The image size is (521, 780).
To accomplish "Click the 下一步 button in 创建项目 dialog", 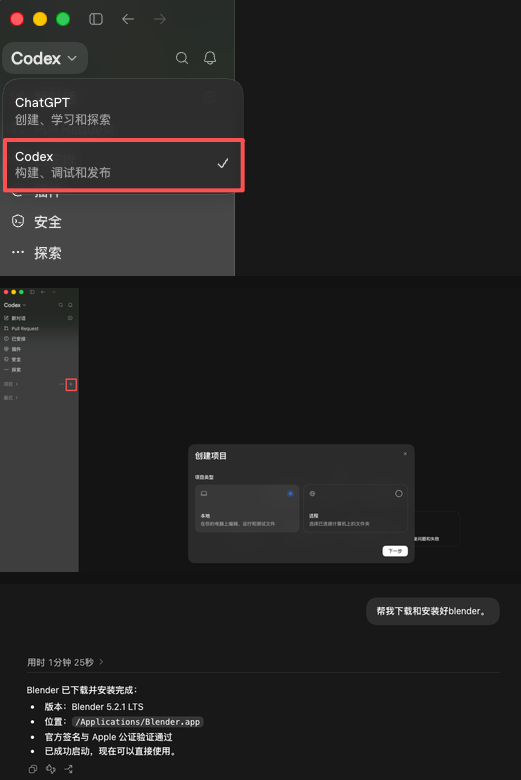I will [395, 551].
